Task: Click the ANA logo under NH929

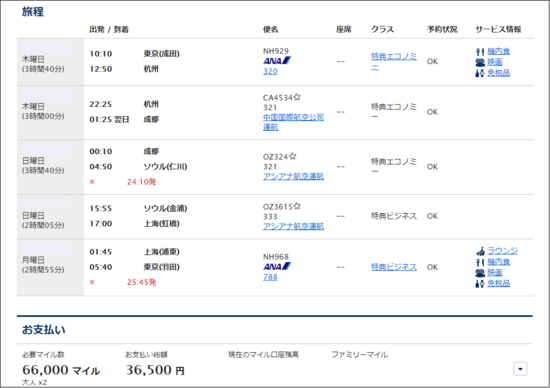Action: (x=277, y=61)
